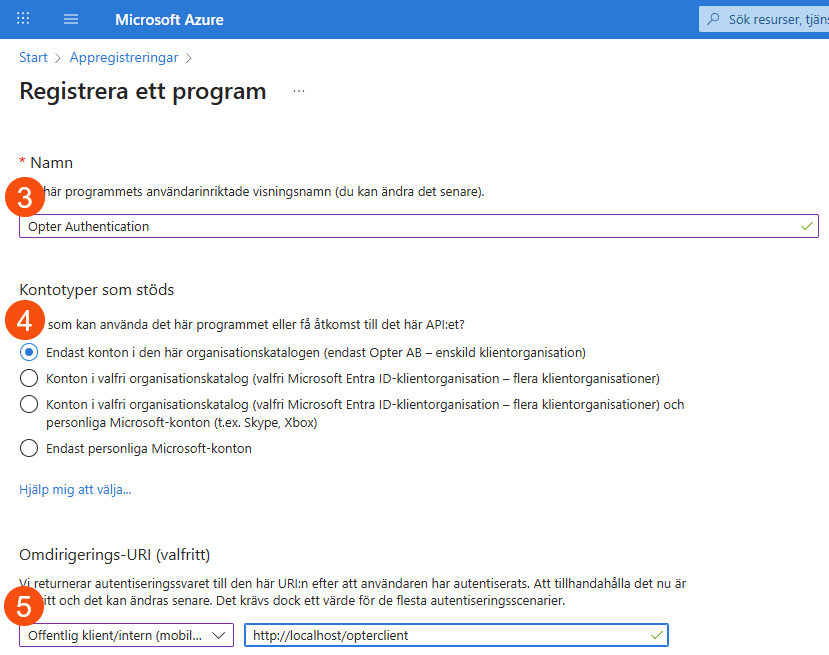Open the hamburger portal menu
The image size is (829, 655).
tap(71, 19)
